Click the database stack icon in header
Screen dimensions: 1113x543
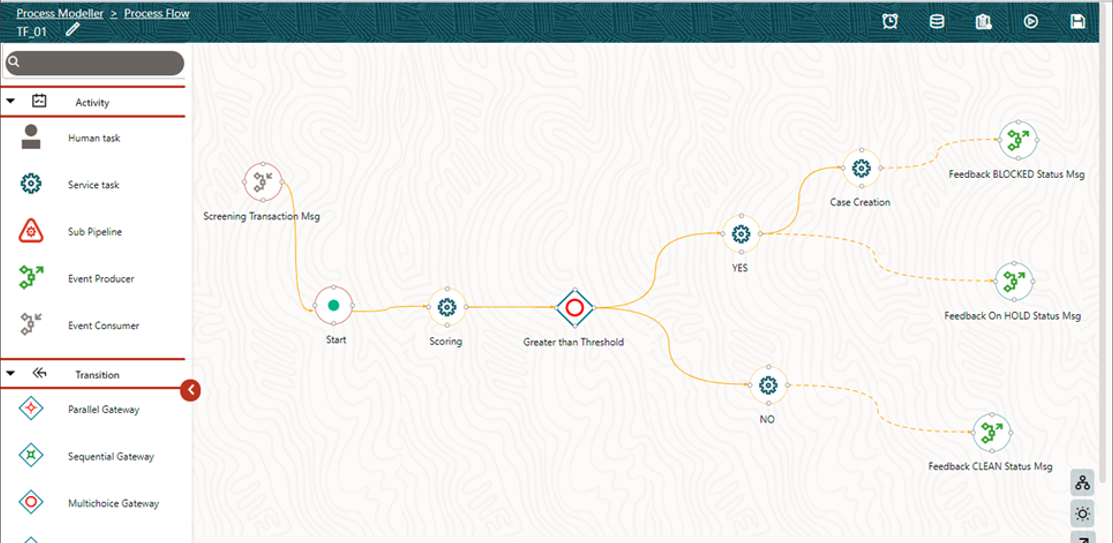point(937,22)
